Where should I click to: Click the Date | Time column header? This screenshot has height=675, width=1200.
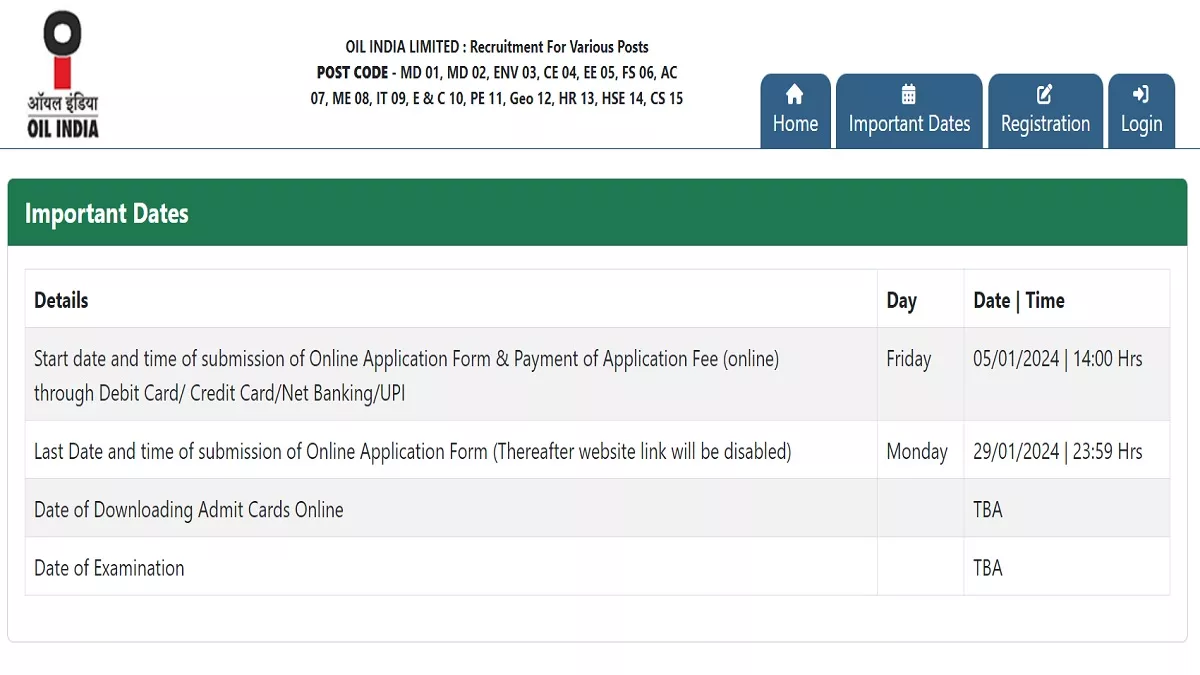pos(1018,300)
